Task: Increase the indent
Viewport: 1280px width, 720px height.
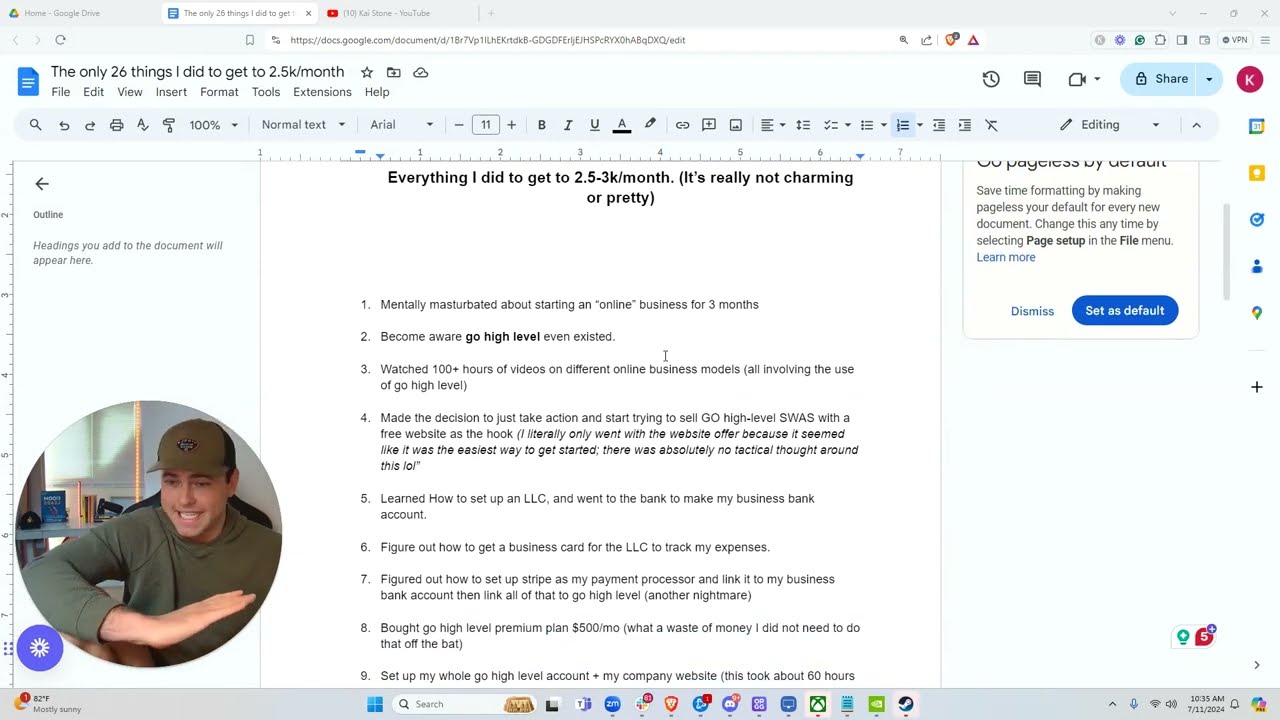Action: (x=965, y=125)
